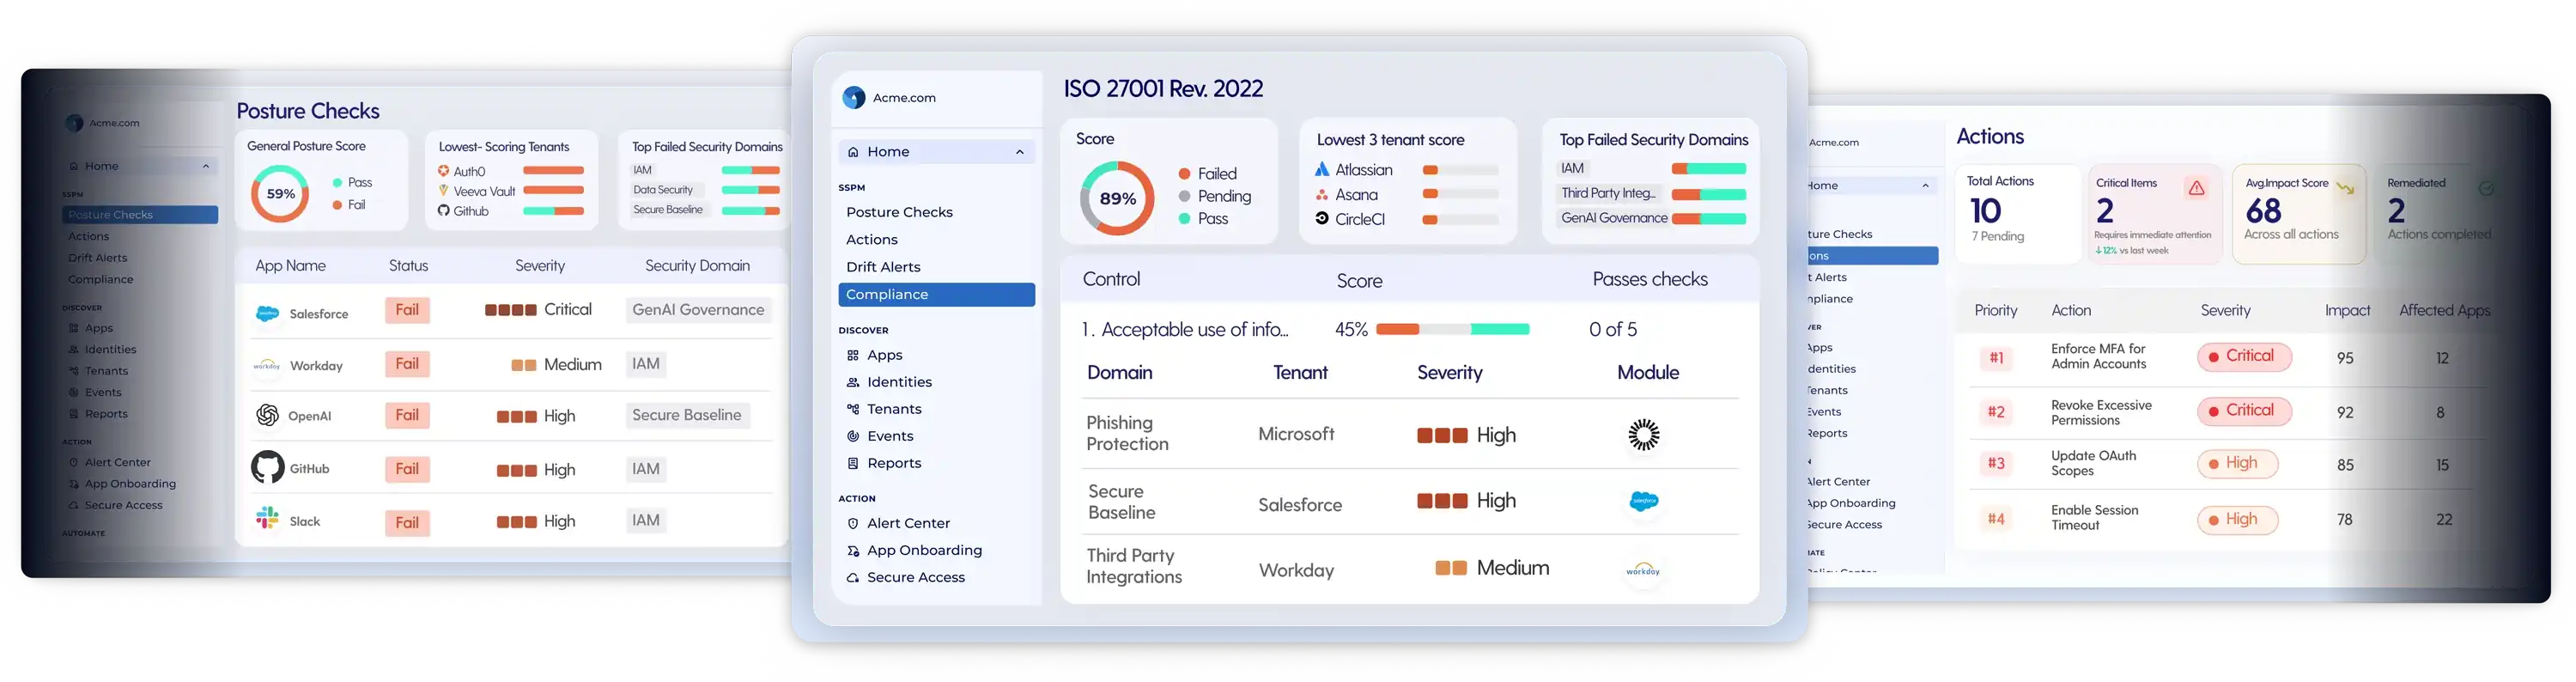Click the High badge for Update OAuth Scopes
The height and width of the screenshot is (682, 2576).
coord(2236,463)
